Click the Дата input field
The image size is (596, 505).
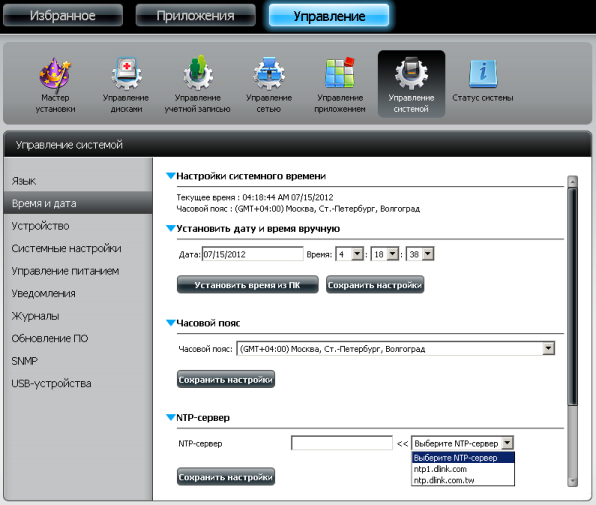tap(252, 254)
